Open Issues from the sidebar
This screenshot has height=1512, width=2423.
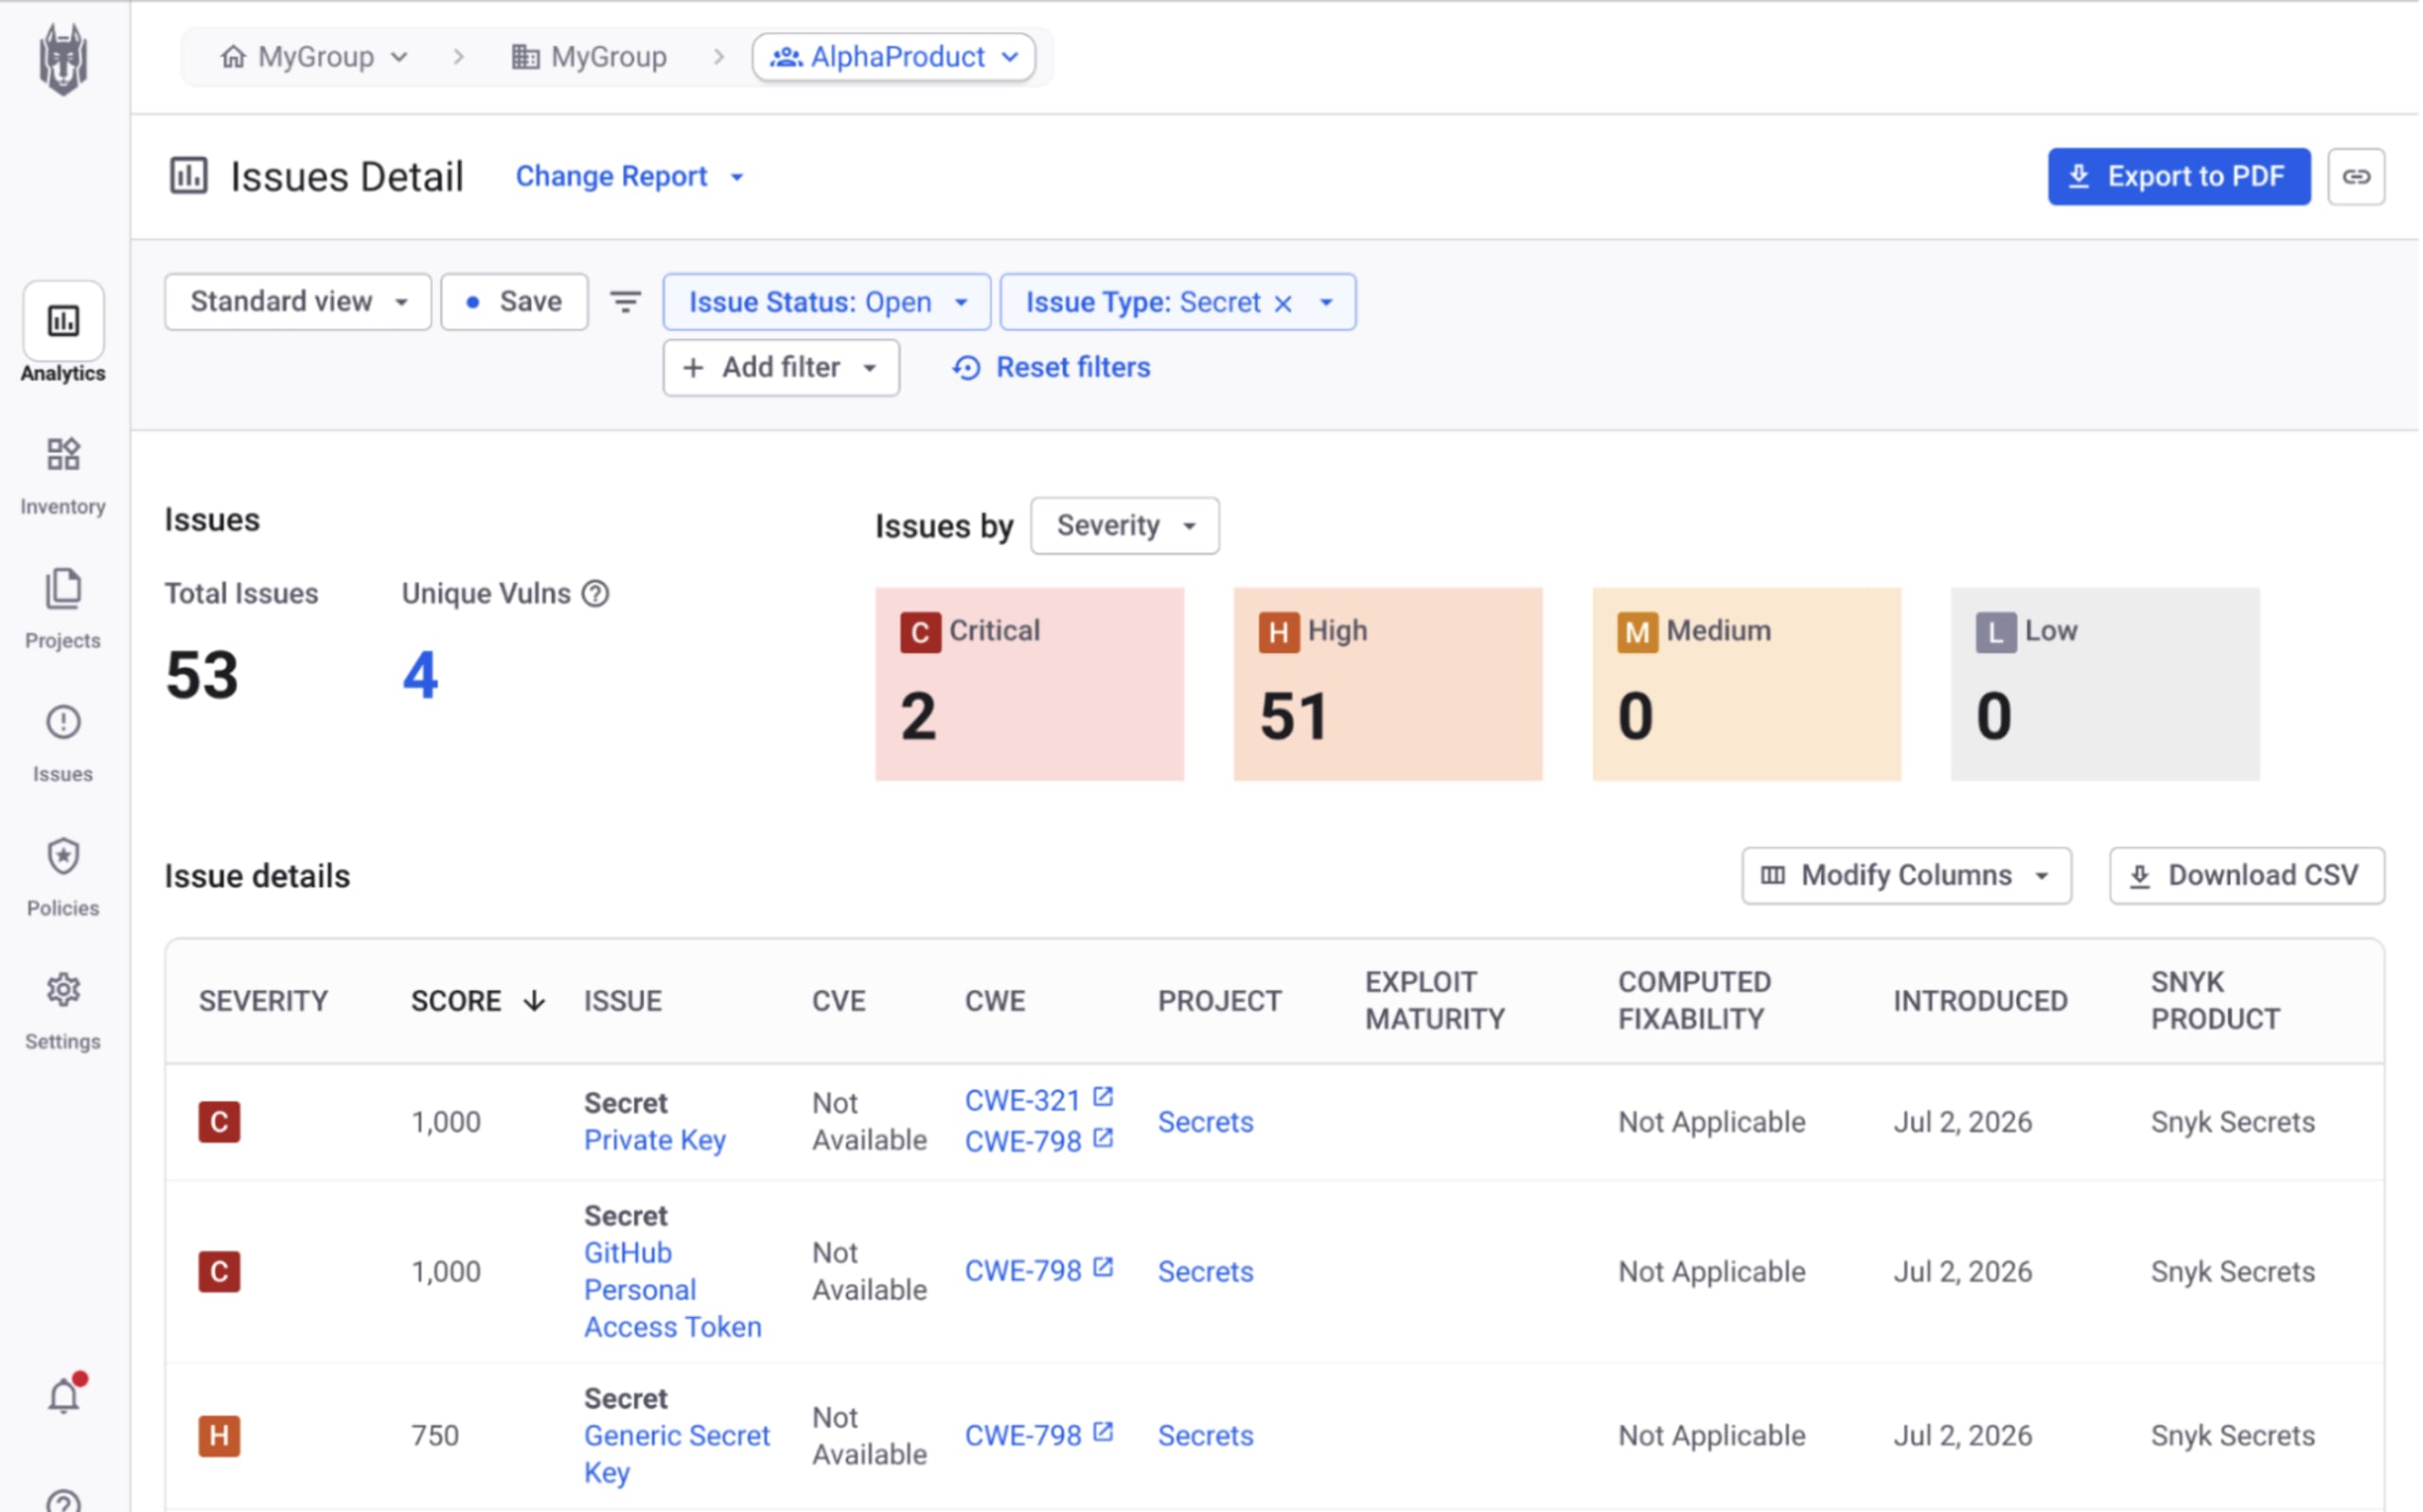[x=63, y=744]
